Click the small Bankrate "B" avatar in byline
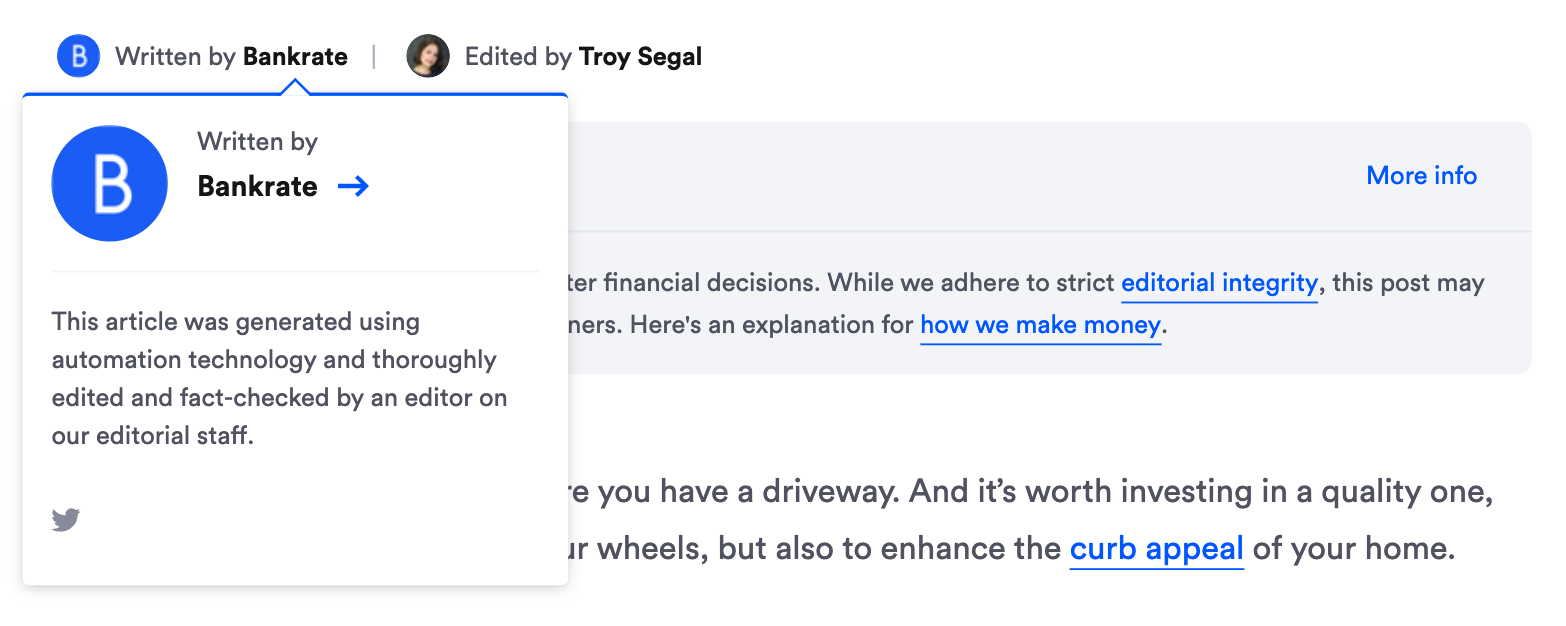The width and height of the screenshot is (1566, 626). click(78, 56)
